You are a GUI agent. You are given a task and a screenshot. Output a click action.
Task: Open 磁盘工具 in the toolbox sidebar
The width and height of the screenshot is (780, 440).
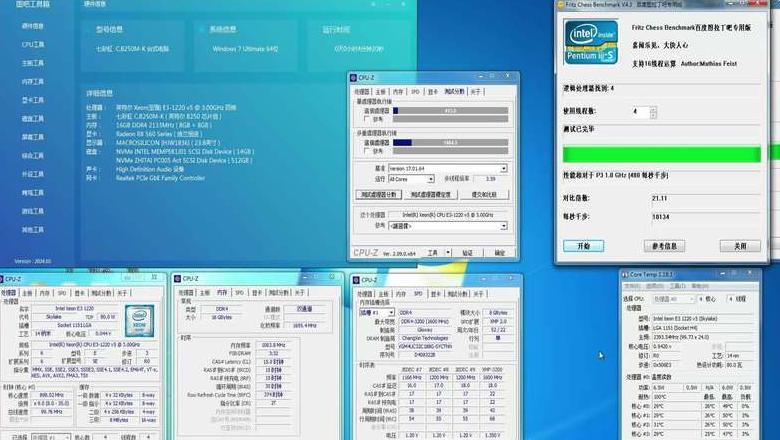pyautogui.click(x=33, y=119)
